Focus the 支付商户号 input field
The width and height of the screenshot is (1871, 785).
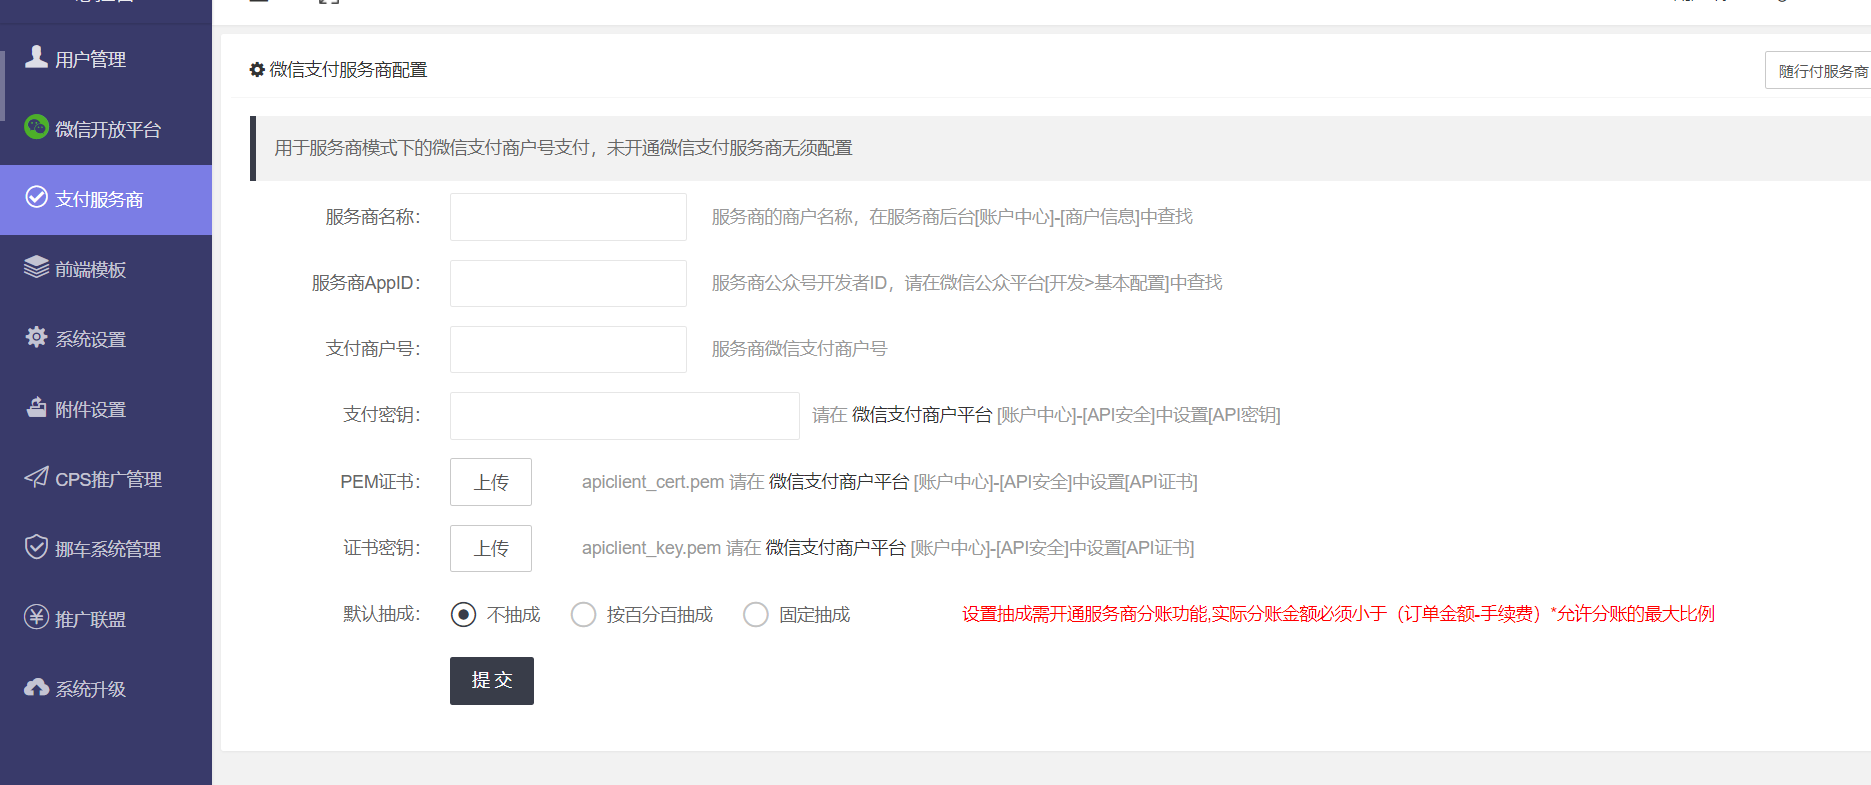click(x=568, y=349)
